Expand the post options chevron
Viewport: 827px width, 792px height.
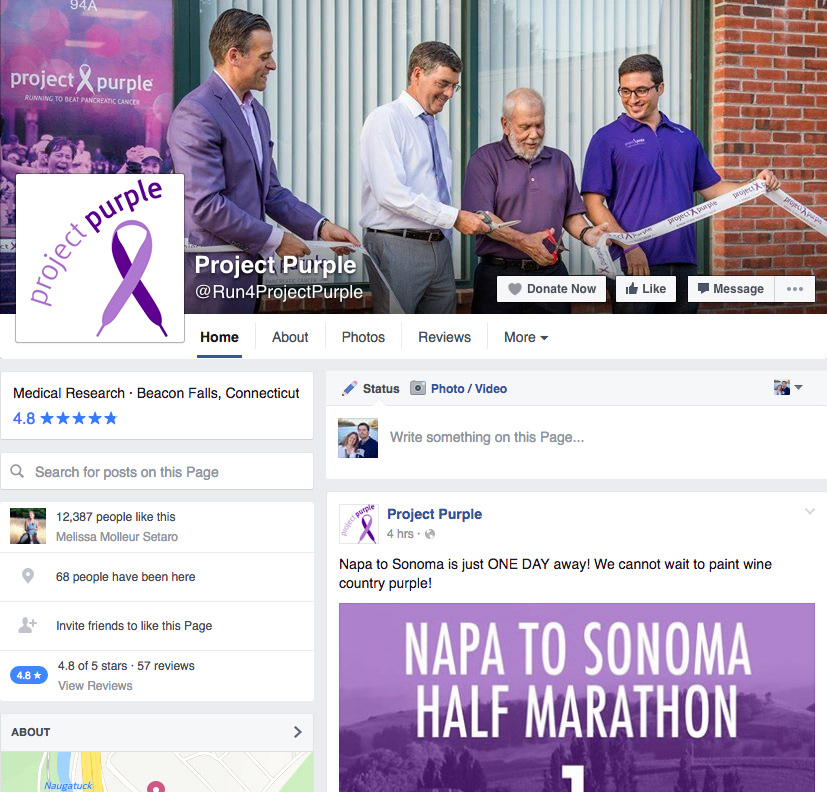pyautogui.click(x=810, y=511)
